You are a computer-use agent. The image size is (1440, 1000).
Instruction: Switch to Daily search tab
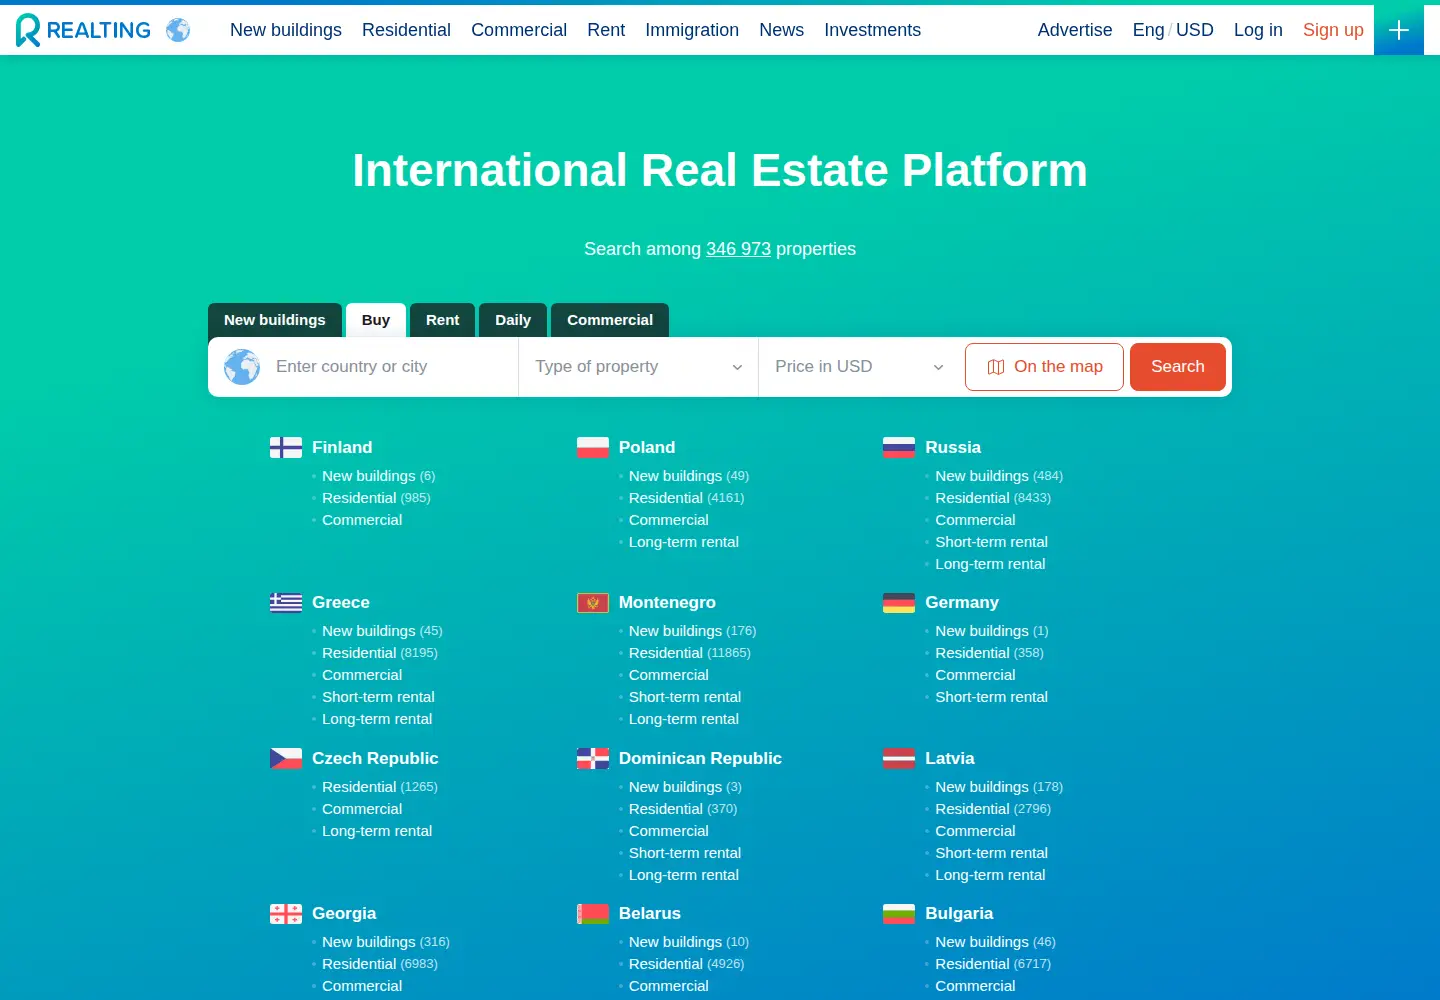pyautogui.click(x=513, y=320)
